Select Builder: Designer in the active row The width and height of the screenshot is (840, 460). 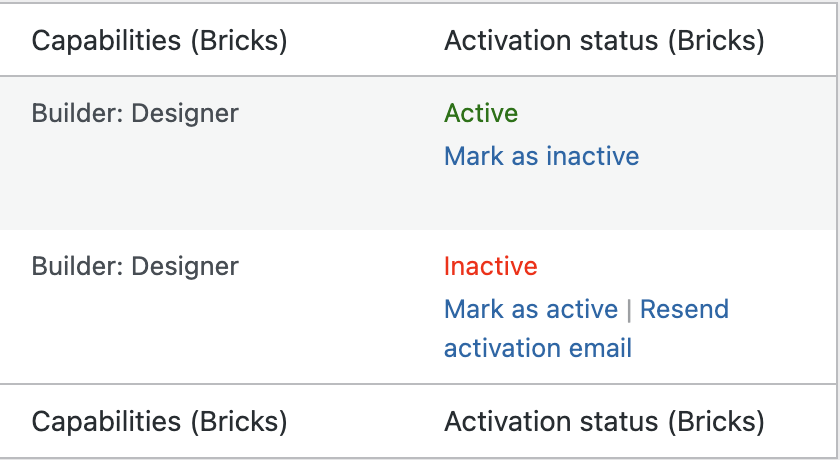135,113
